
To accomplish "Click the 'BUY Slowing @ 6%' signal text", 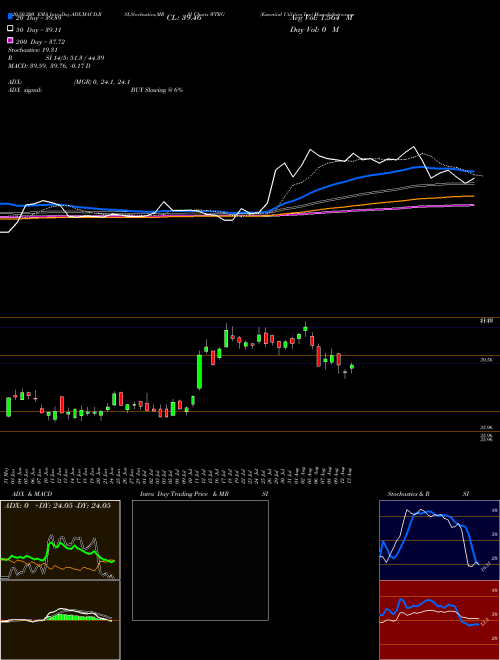I will pos(157,90).
